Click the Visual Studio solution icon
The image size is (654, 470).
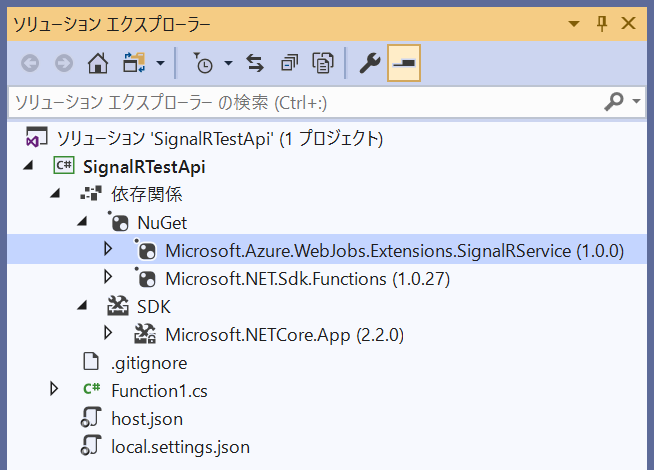pos(37,138)
